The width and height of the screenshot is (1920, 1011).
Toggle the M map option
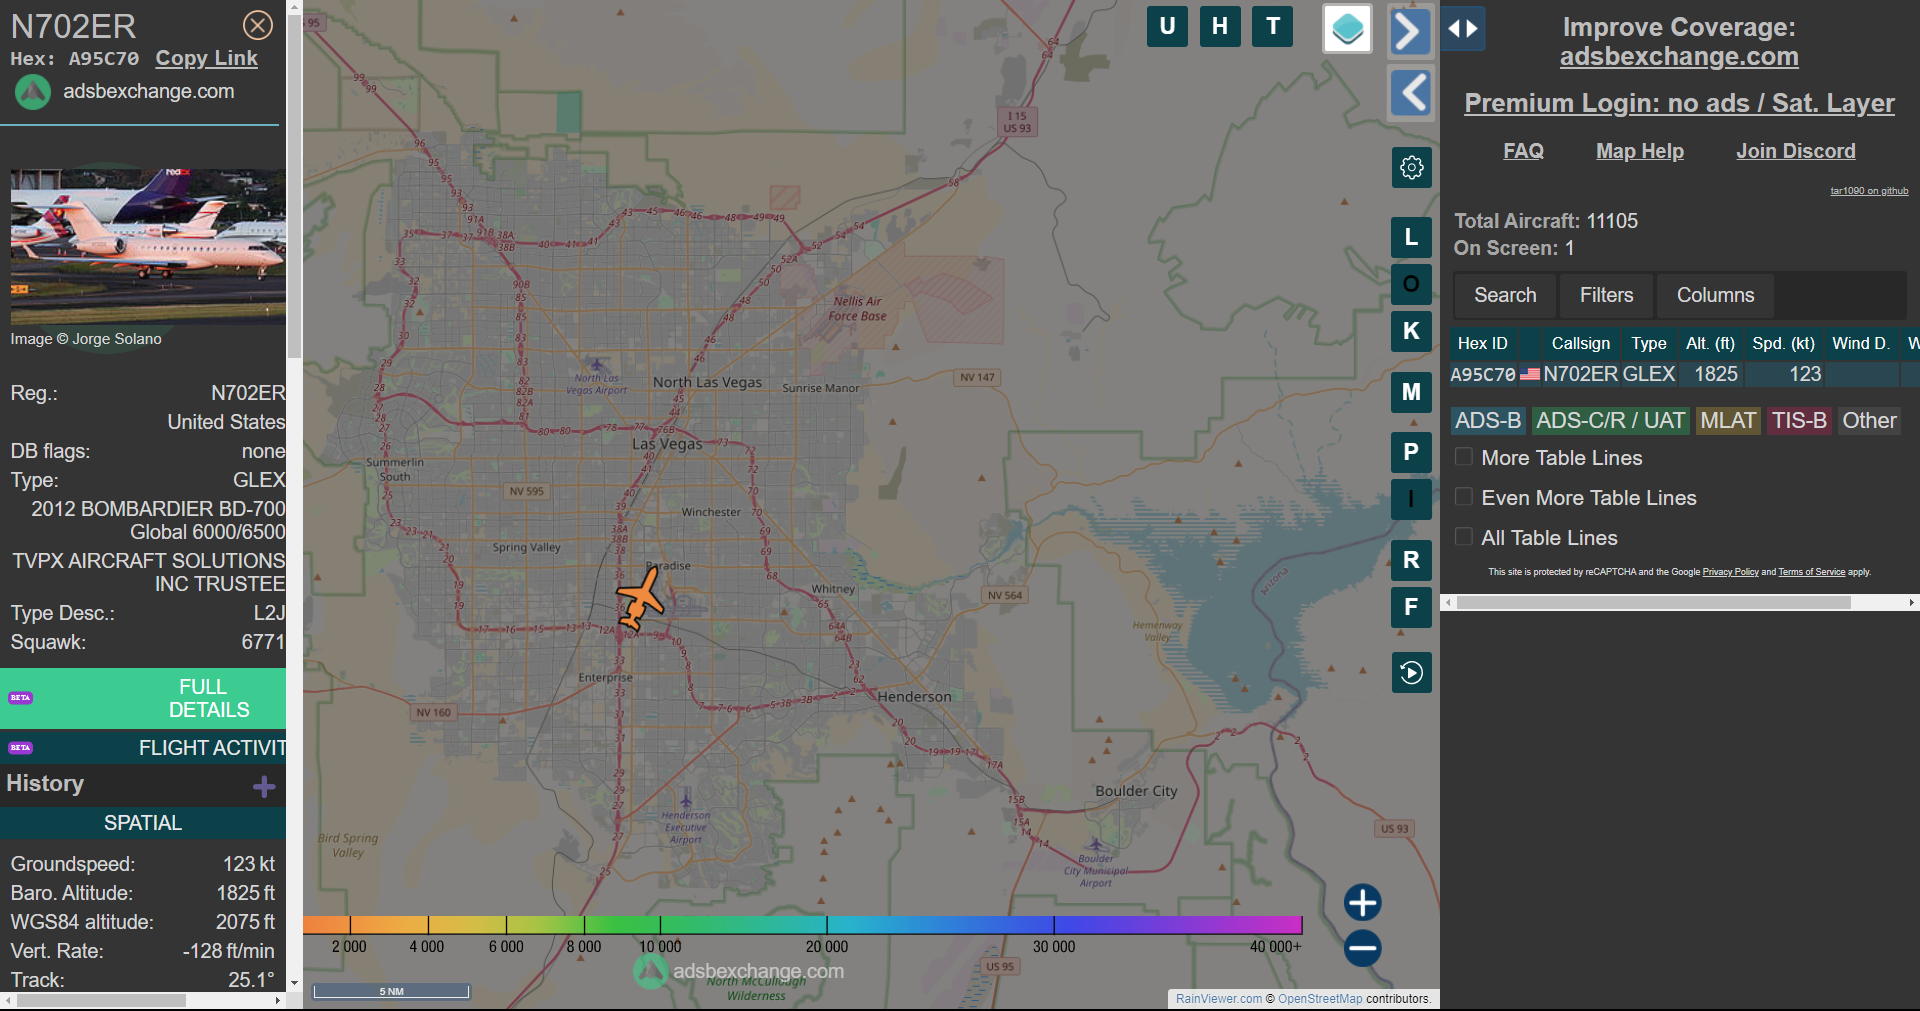(x=1411, y=392)
